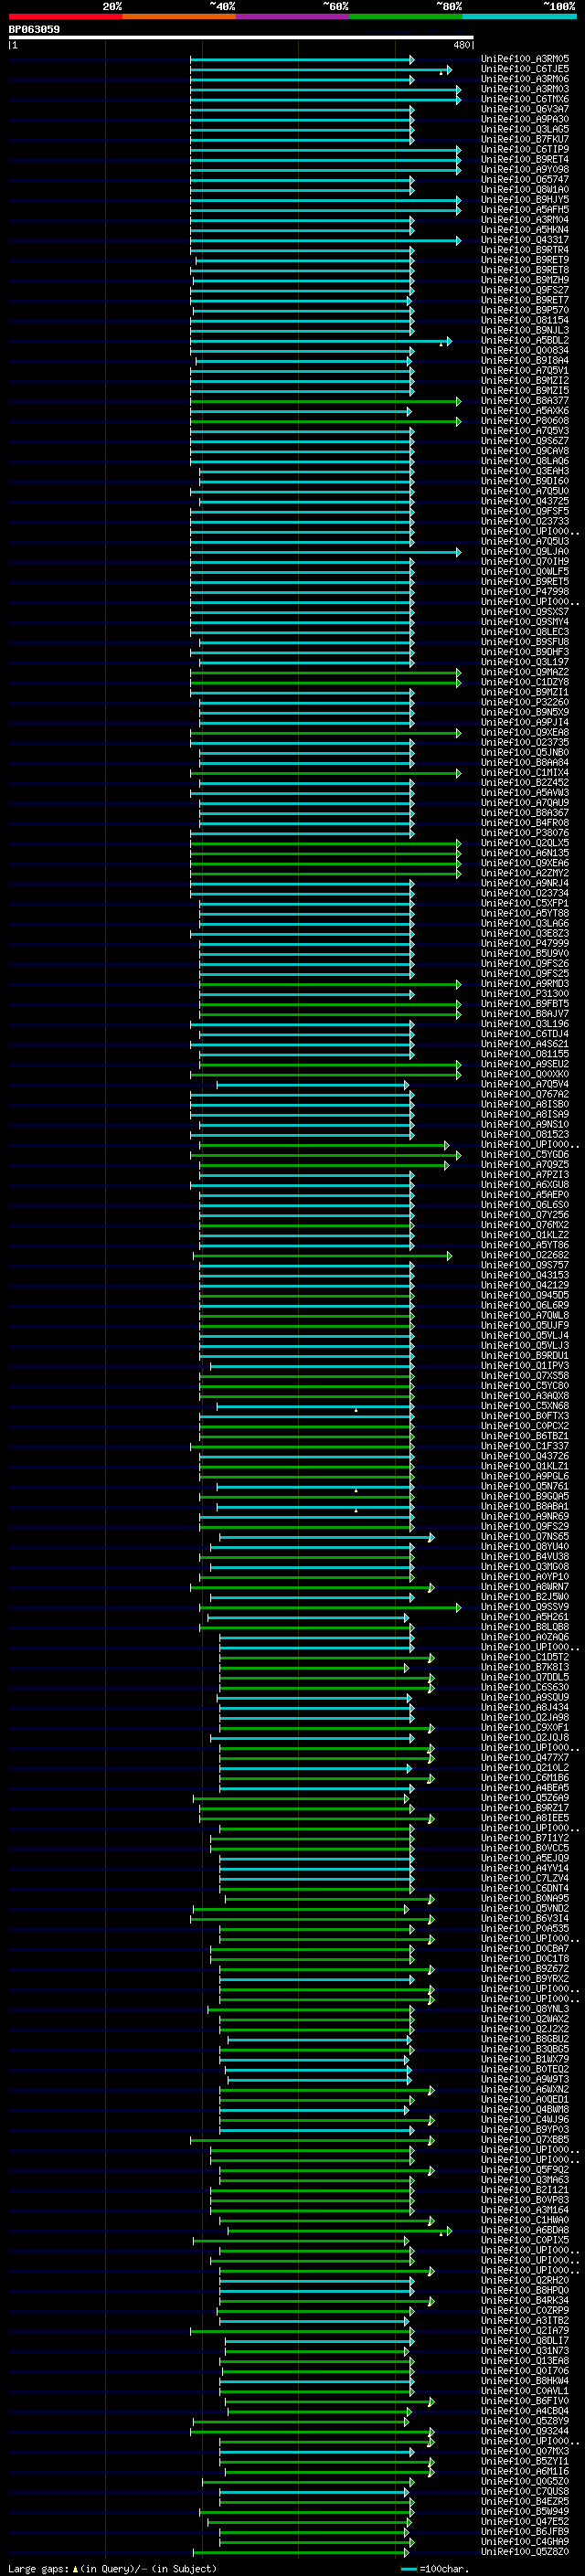Select the UniRef100_P80608 label
The image size is (585, 2576).
[x=525, y=421]
